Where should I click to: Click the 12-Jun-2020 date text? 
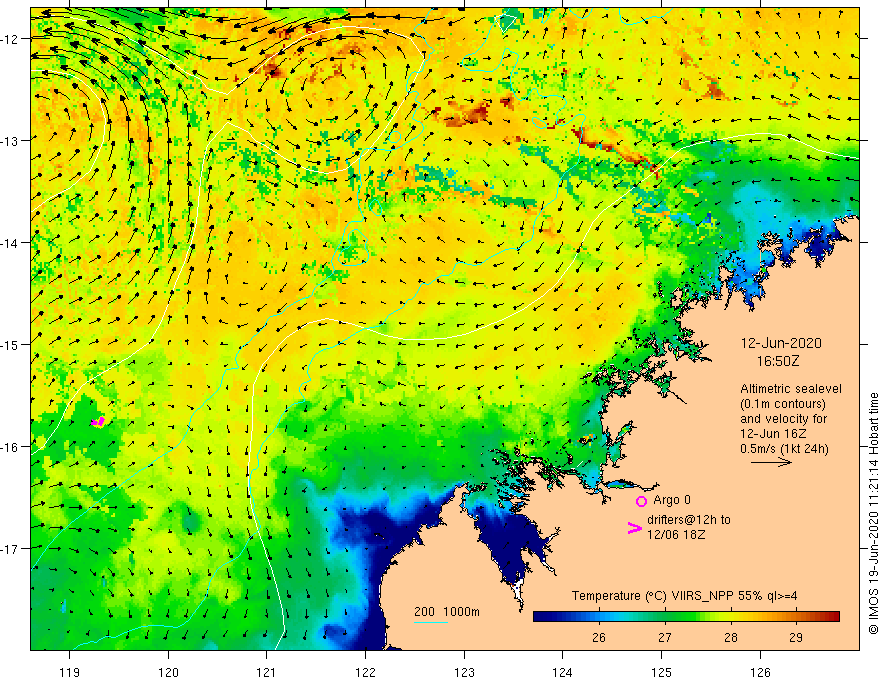[x=781, y=343]
